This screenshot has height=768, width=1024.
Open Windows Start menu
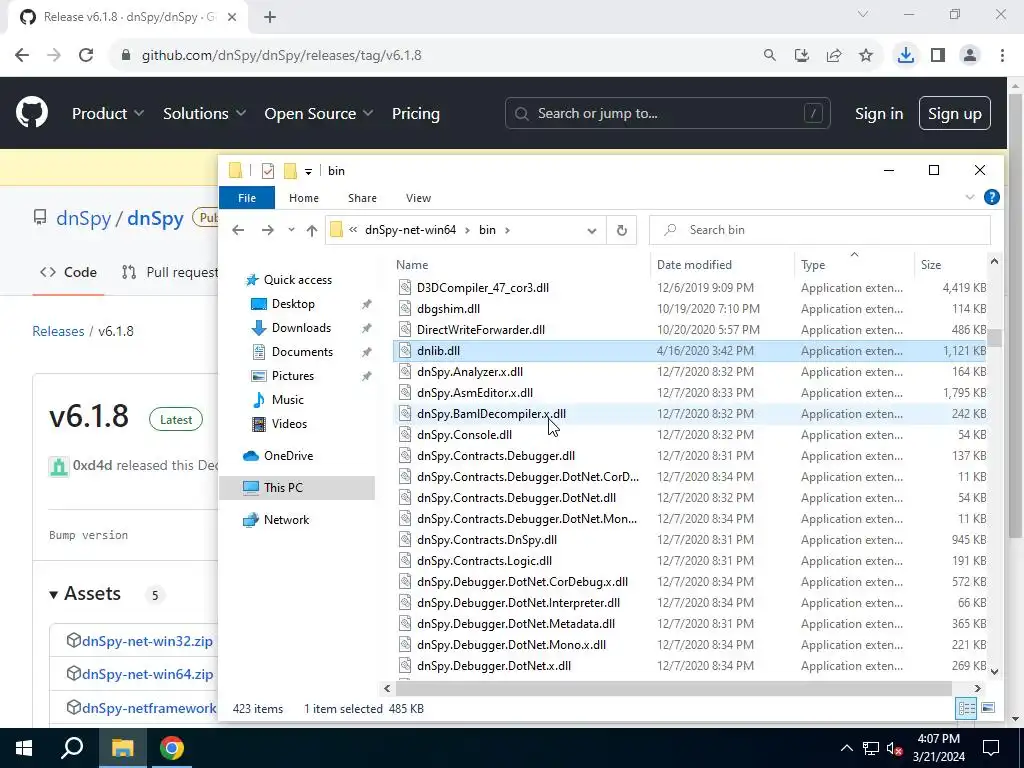pyautogui.click(x=24, y=748)
